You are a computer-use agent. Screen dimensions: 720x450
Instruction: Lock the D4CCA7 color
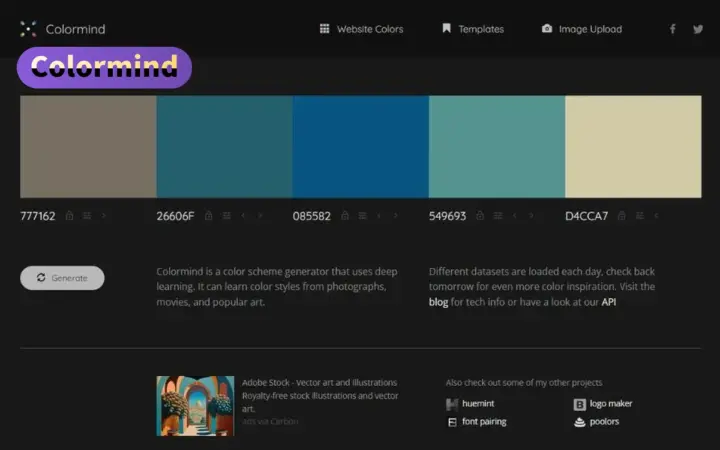coord(622,215)
